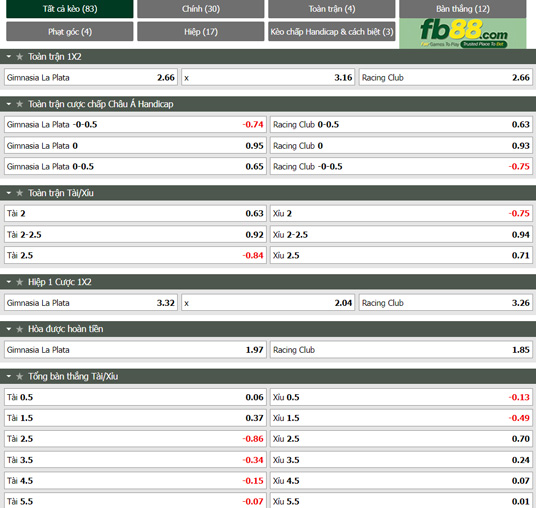Collapse the Hòa được hoàn tiền arrow
Viewport: 536px width, 508px height.
9,329
